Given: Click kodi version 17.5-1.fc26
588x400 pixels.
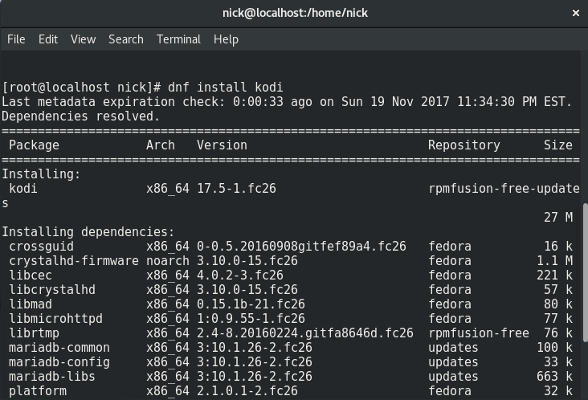Looking at the screenshot, I should [237, 188].
